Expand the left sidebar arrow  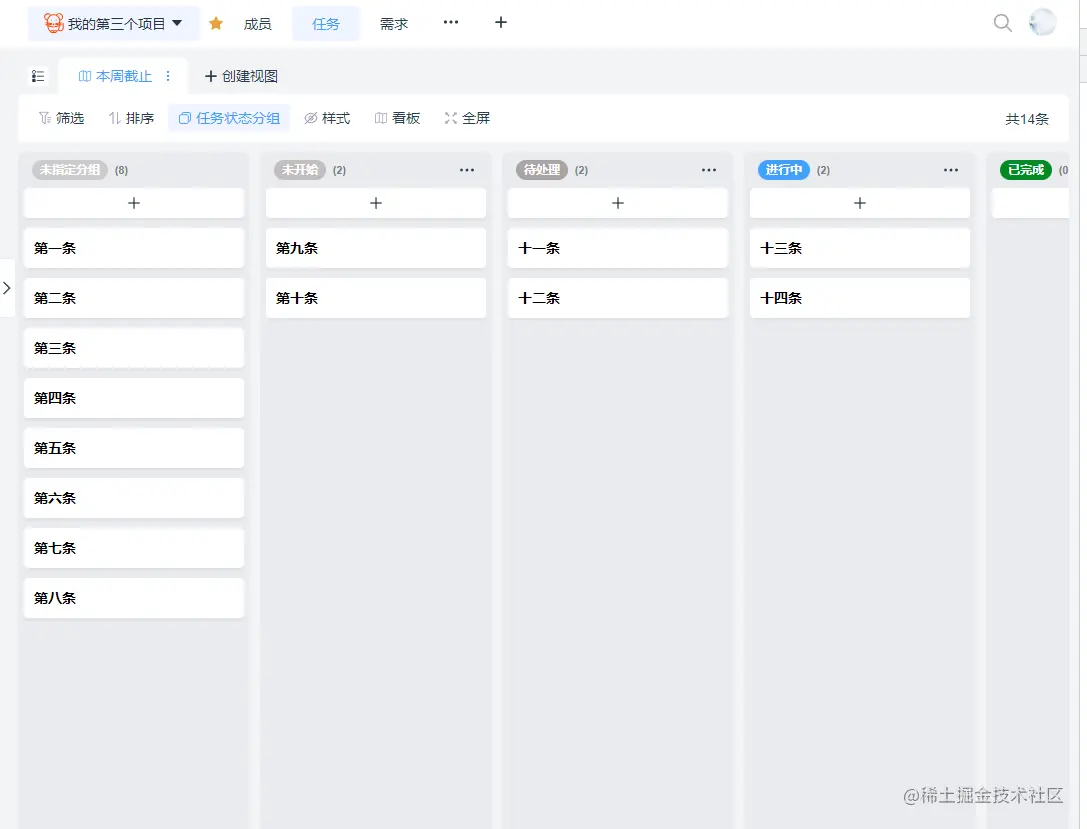point(7,288)
